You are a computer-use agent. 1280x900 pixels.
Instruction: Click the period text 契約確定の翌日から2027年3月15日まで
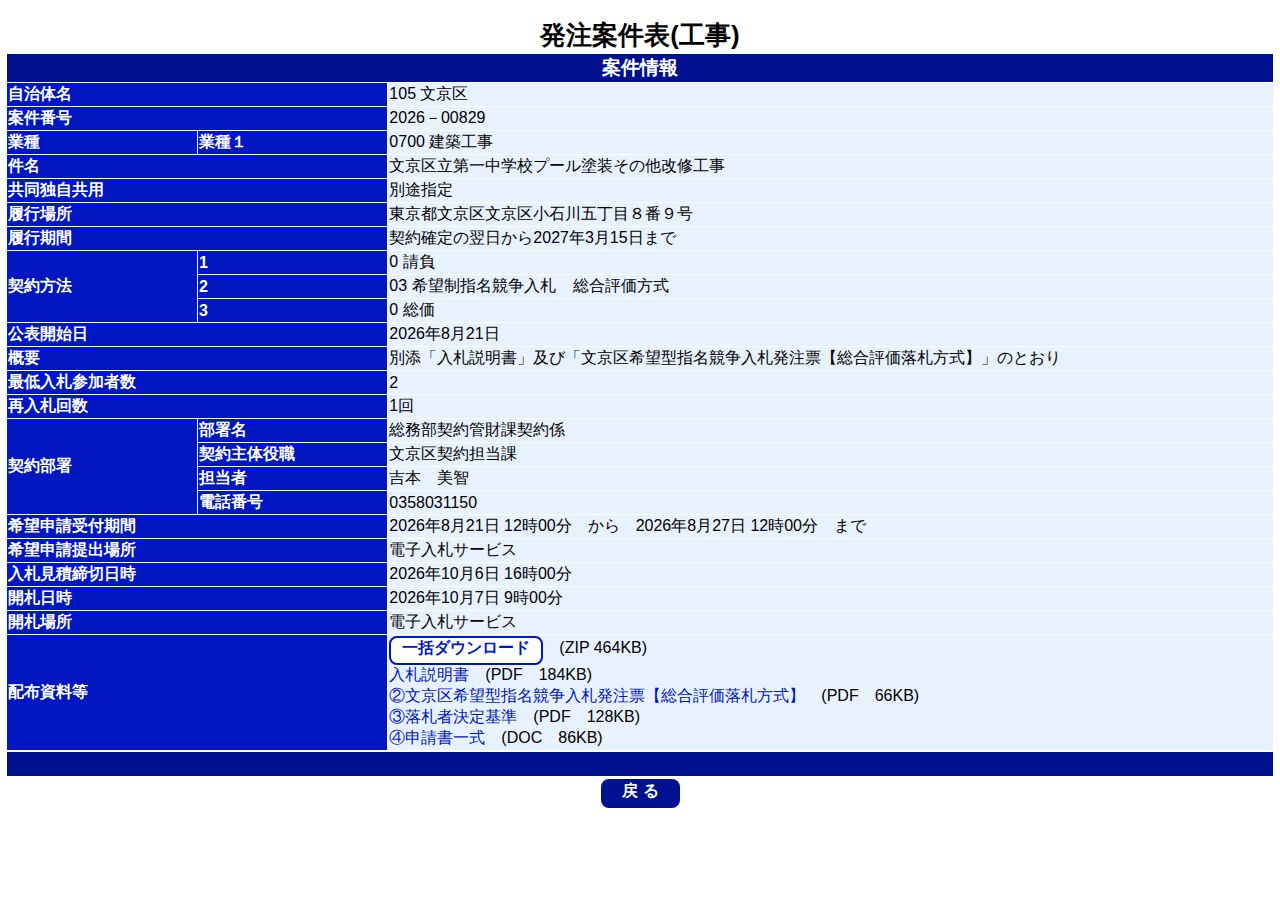pos(533,238)
